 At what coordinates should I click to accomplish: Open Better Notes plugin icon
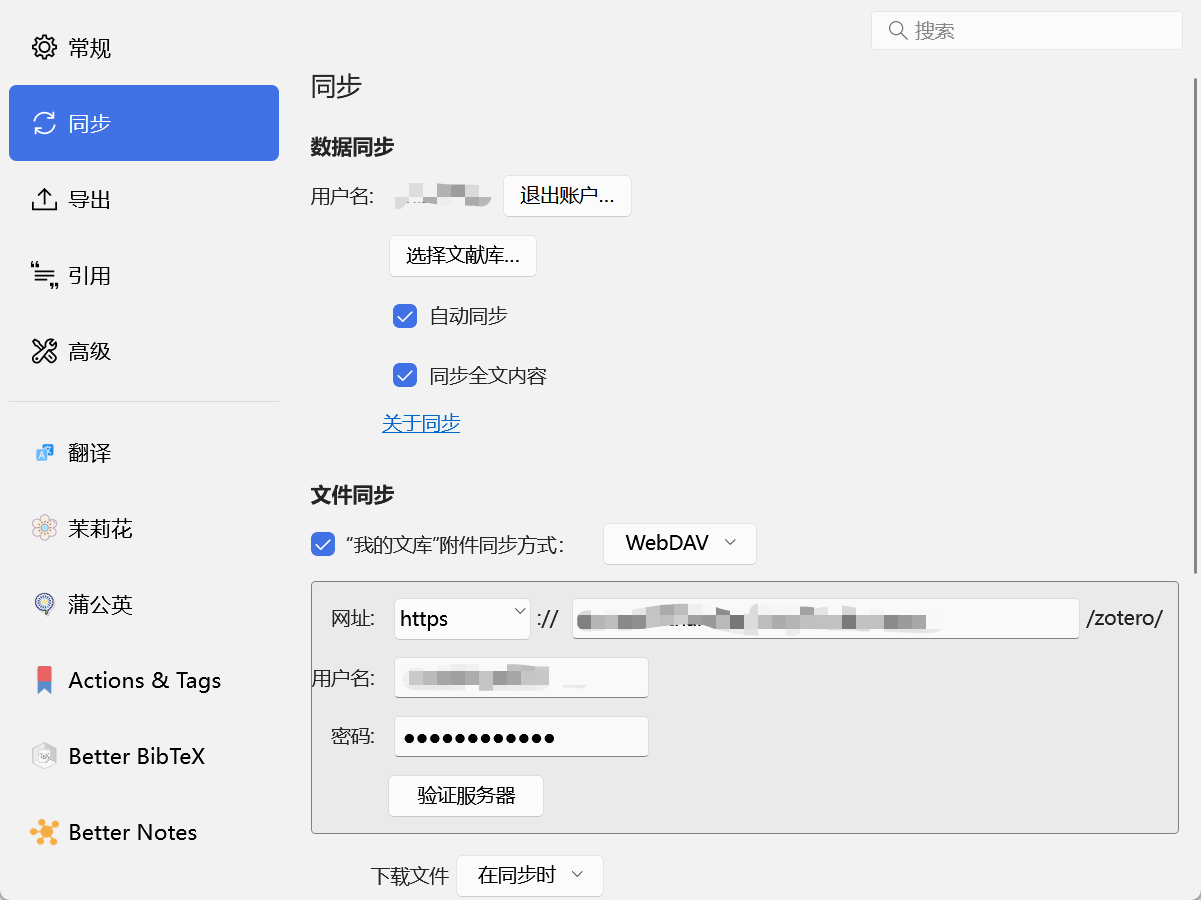click(x=44, y=832)
